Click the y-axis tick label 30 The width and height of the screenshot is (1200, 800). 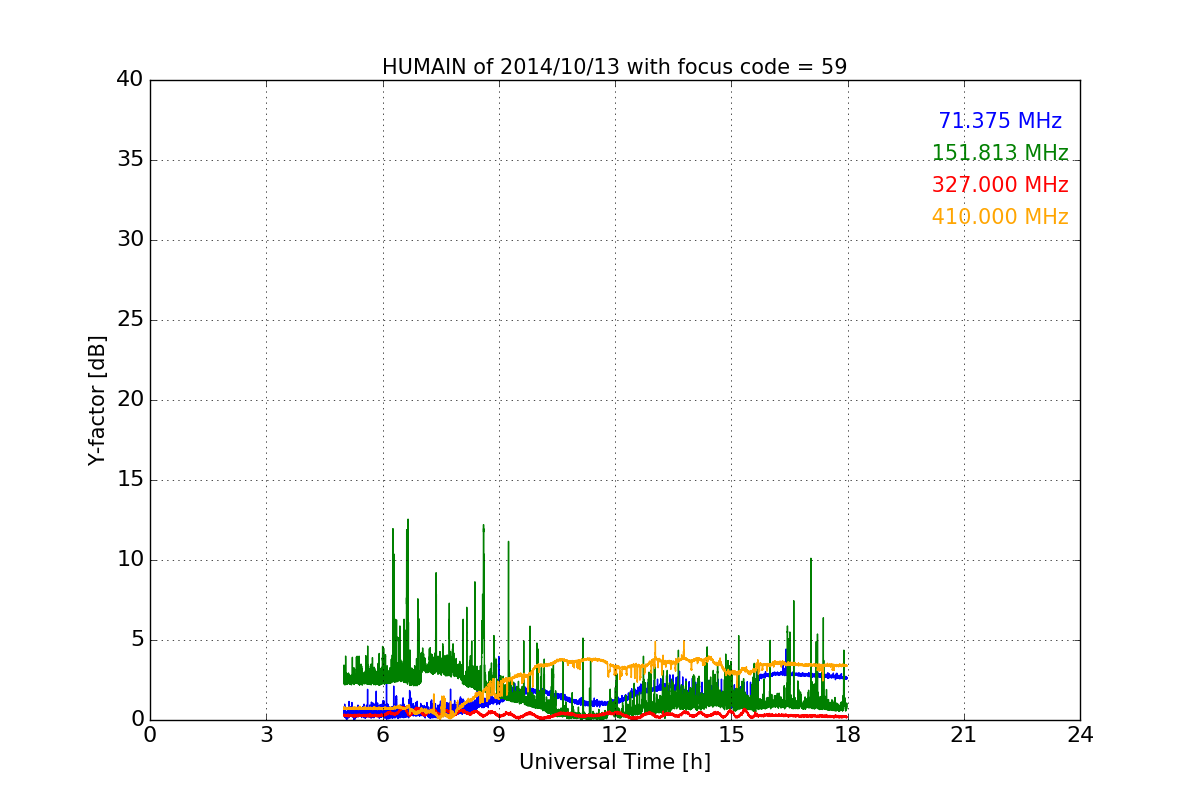[x=129, y=240]
